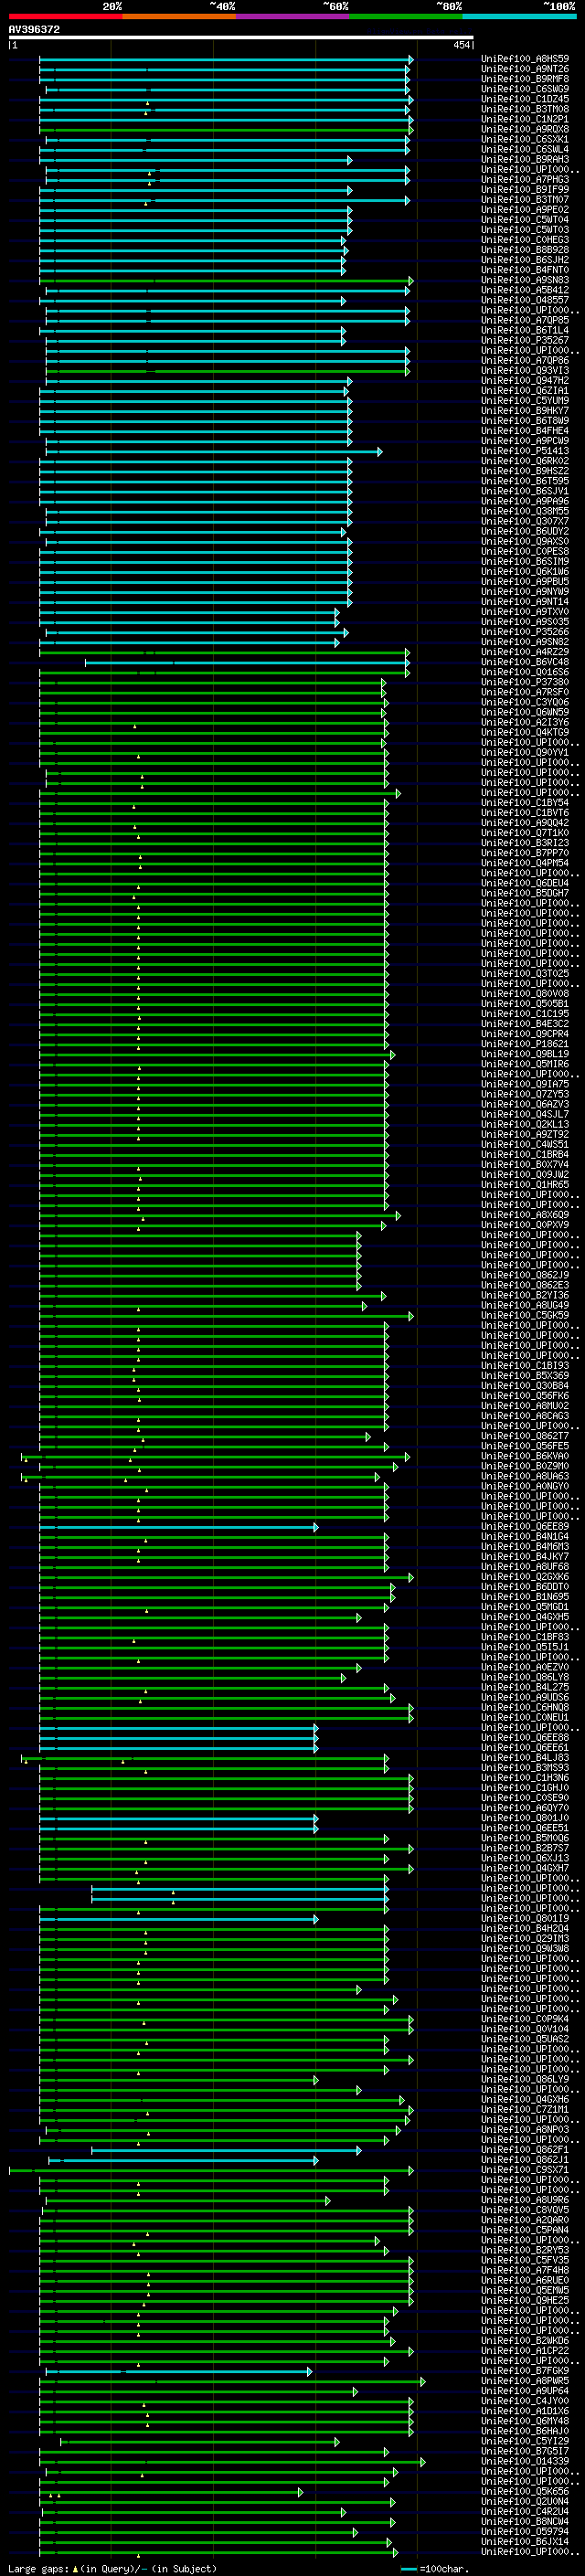
Task: Open hit UniRef100_P35267
Action: pos(525,340)
